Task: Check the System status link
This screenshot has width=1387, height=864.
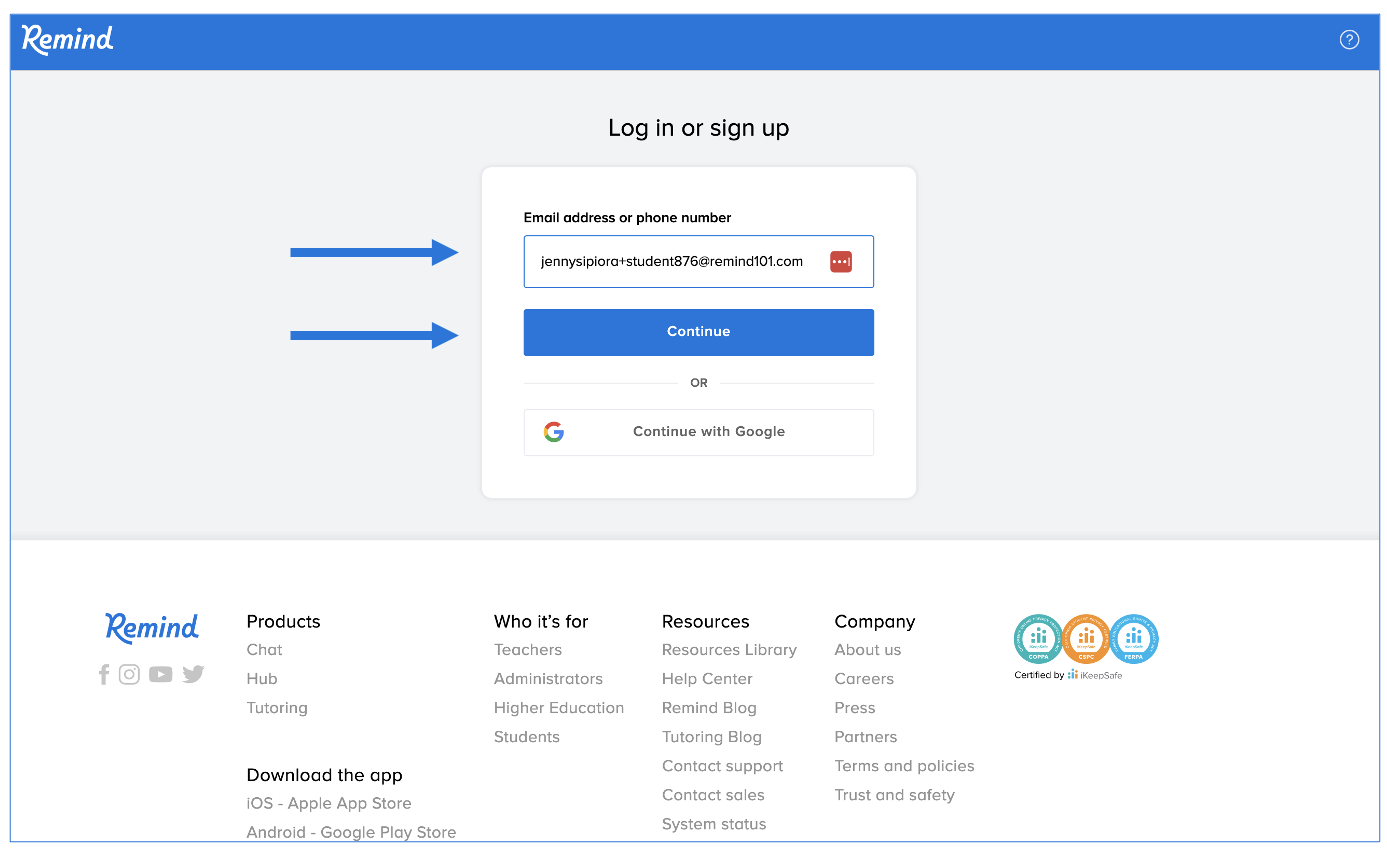Action: tap(713, 824)
